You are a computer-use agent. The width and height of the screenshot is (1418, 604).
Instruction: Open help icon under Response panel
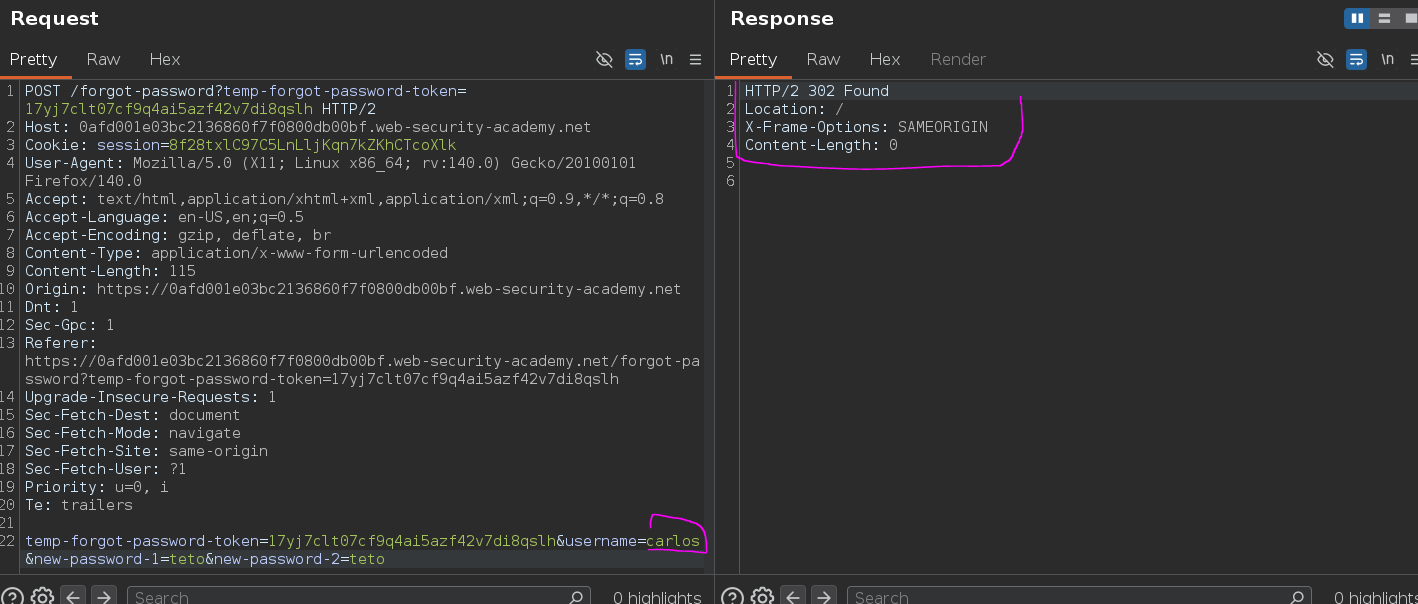click(x=731, y=597)
